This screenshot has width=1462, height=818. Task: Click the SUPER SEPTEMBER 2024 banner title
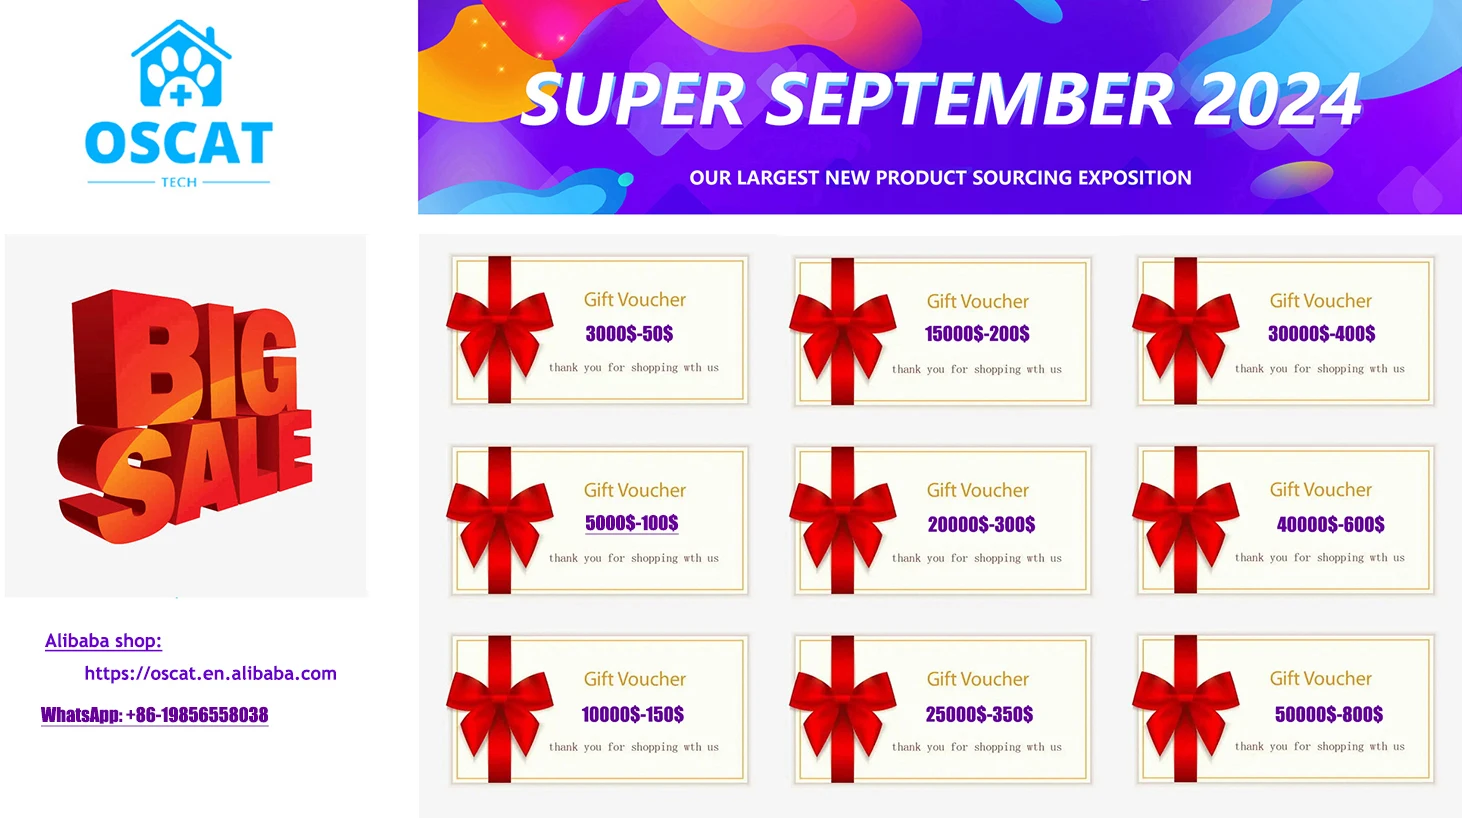(941, 99)
